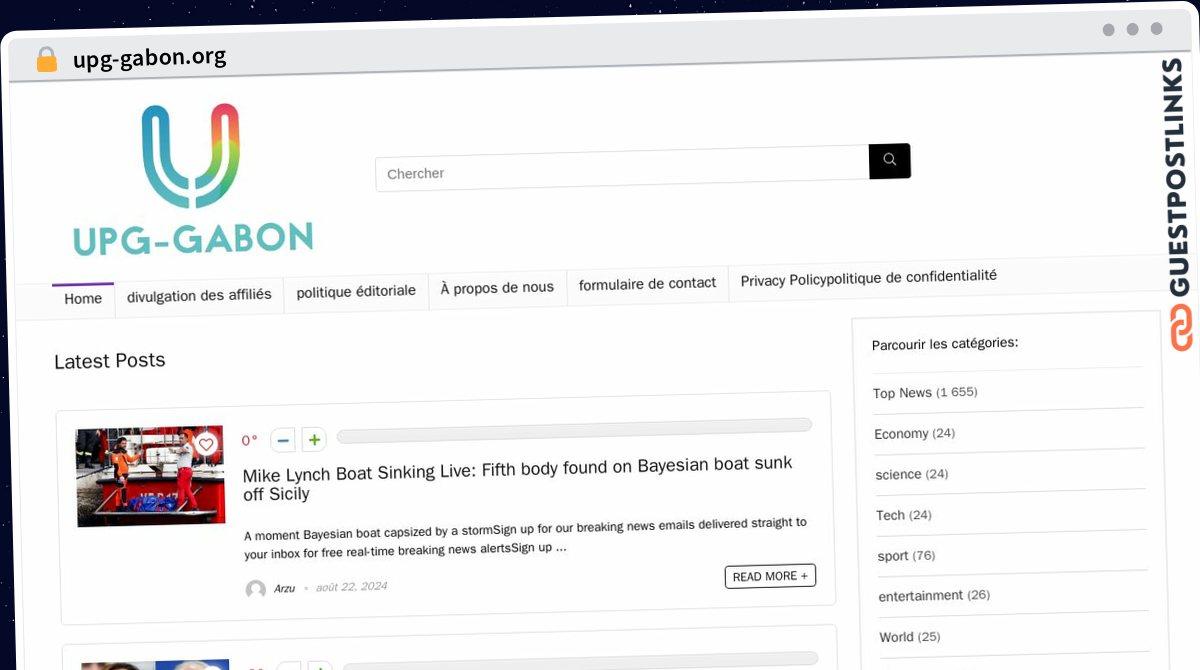Image resolution: width=1200 pixels, height=670 pixels.
Task: Open entertainment category
Action: pyautogui.click(x=934, y=595)
